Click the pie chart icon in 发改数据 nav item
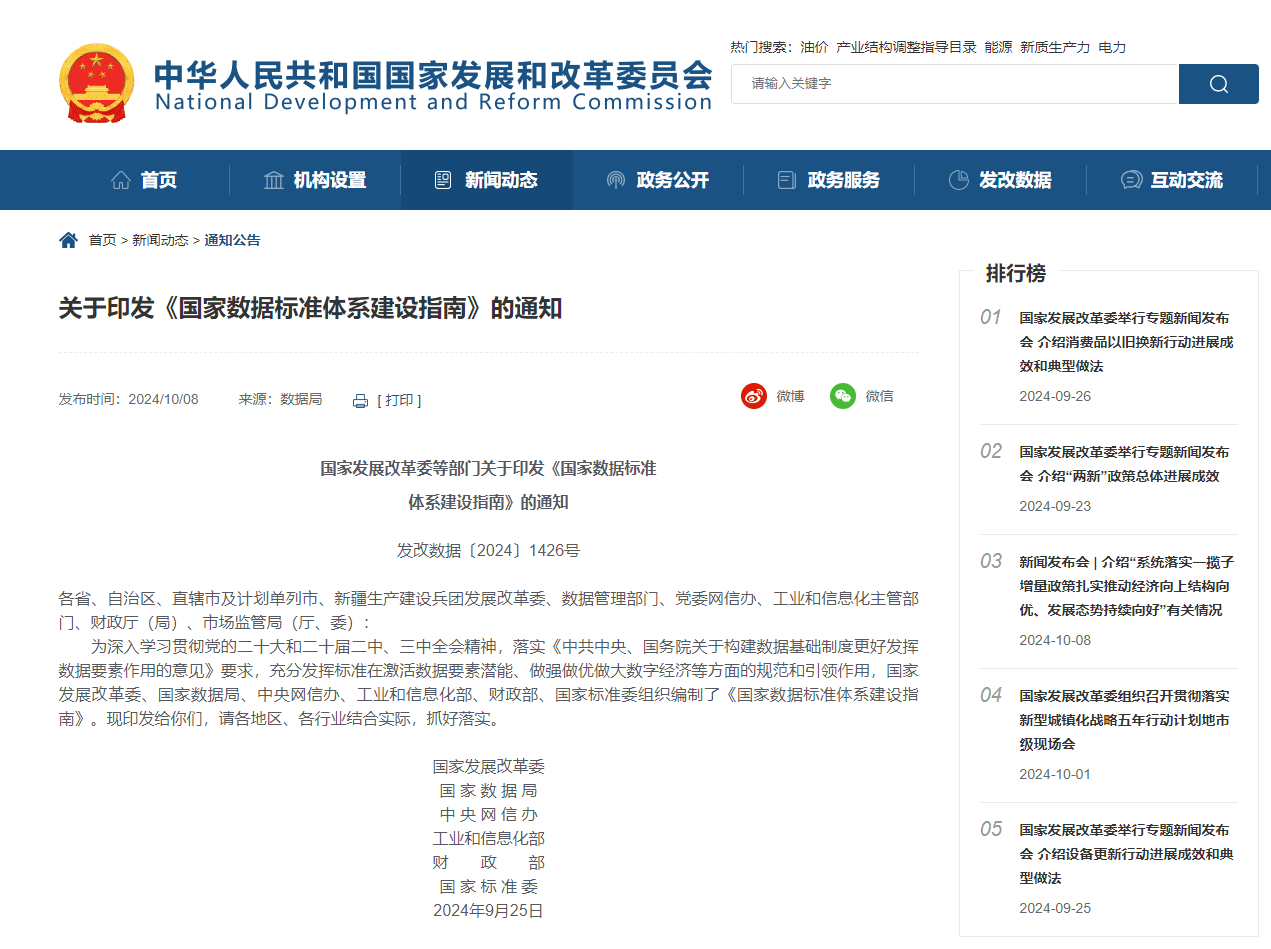 pyautogui.click(x=958, y=180)
